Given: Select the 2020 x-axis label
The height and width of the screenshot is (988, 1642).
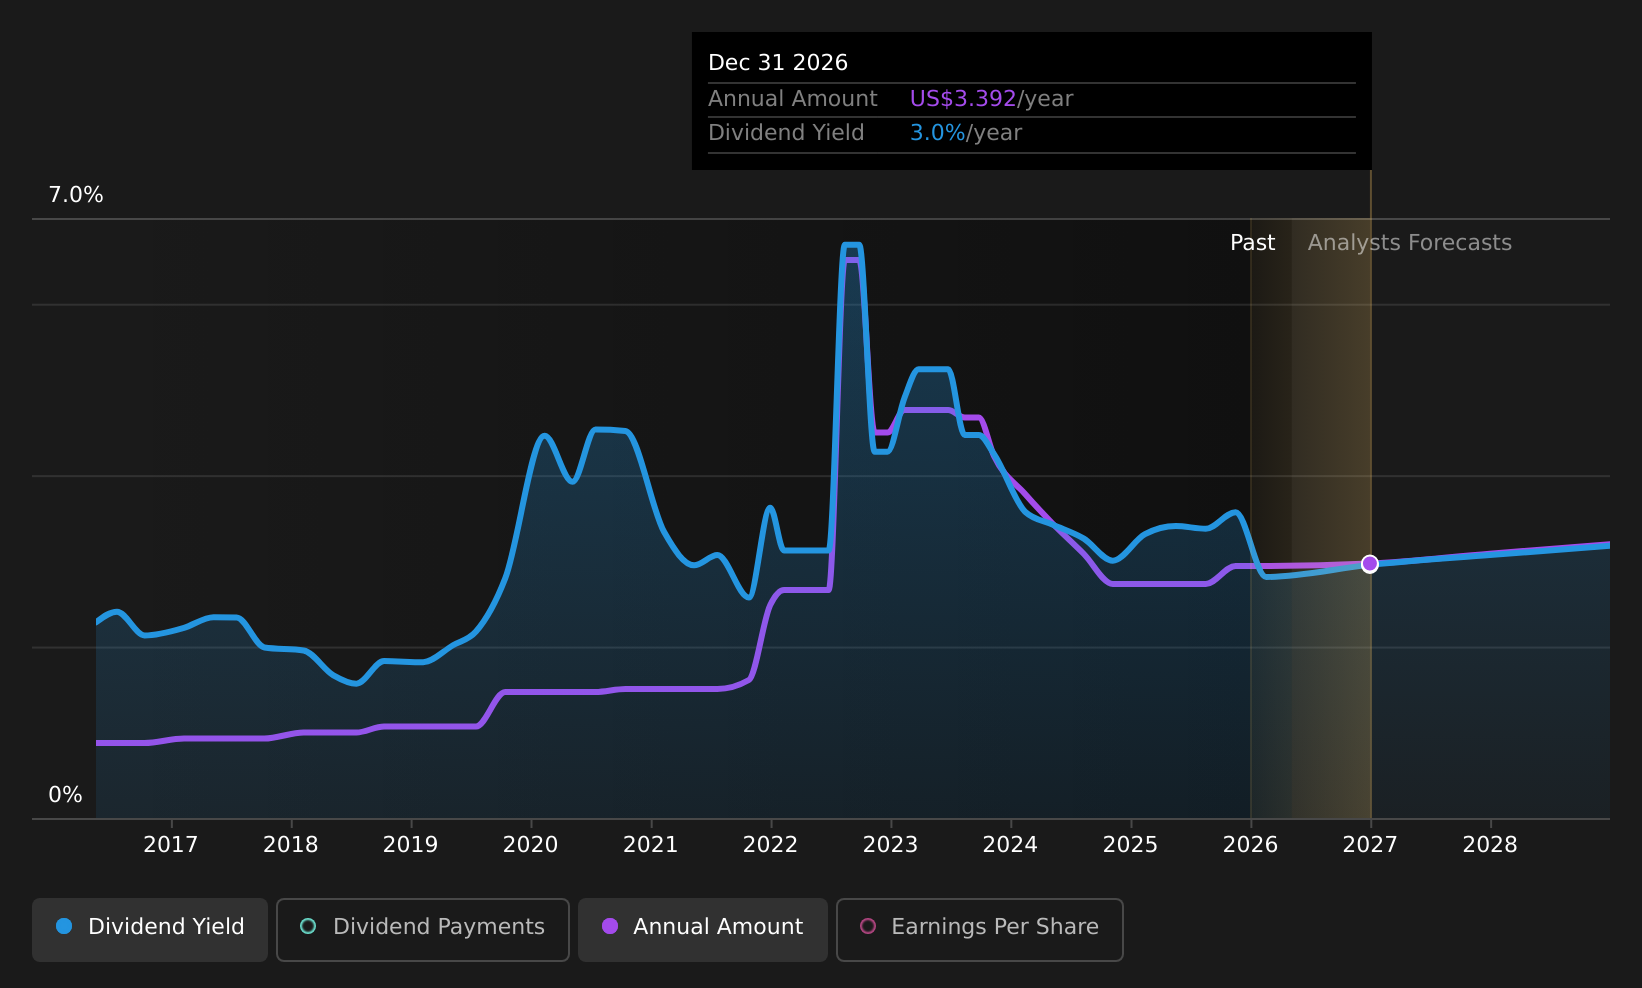Looking at the screenshot, I should (x=531, y=845).
